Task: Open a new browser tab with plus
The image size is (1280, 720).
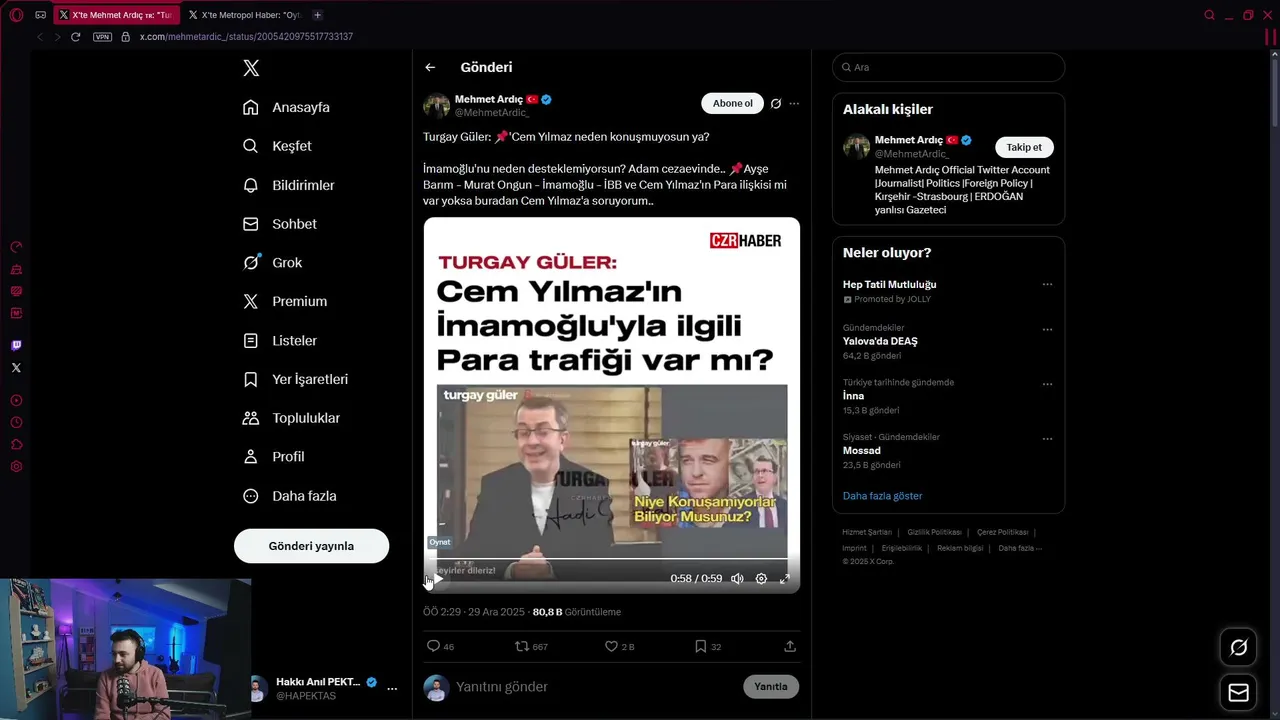Action: tap(317, 15)
